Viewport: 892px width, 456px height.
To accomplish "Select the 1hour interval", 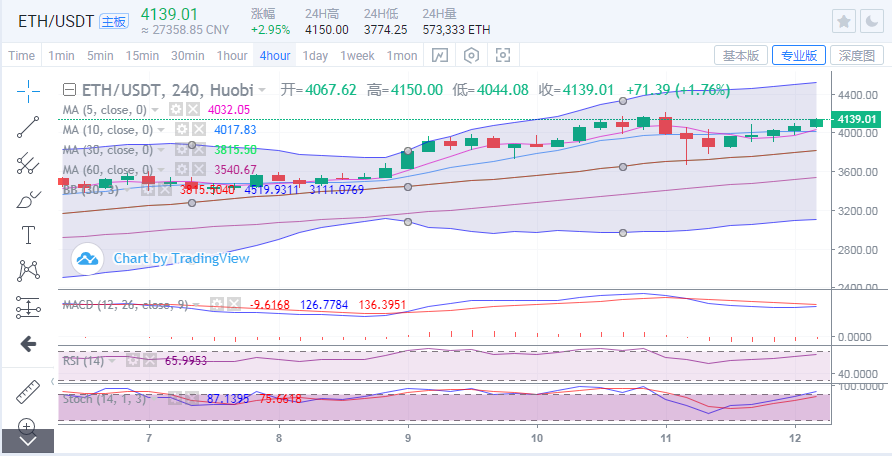I will pos(232,55).
